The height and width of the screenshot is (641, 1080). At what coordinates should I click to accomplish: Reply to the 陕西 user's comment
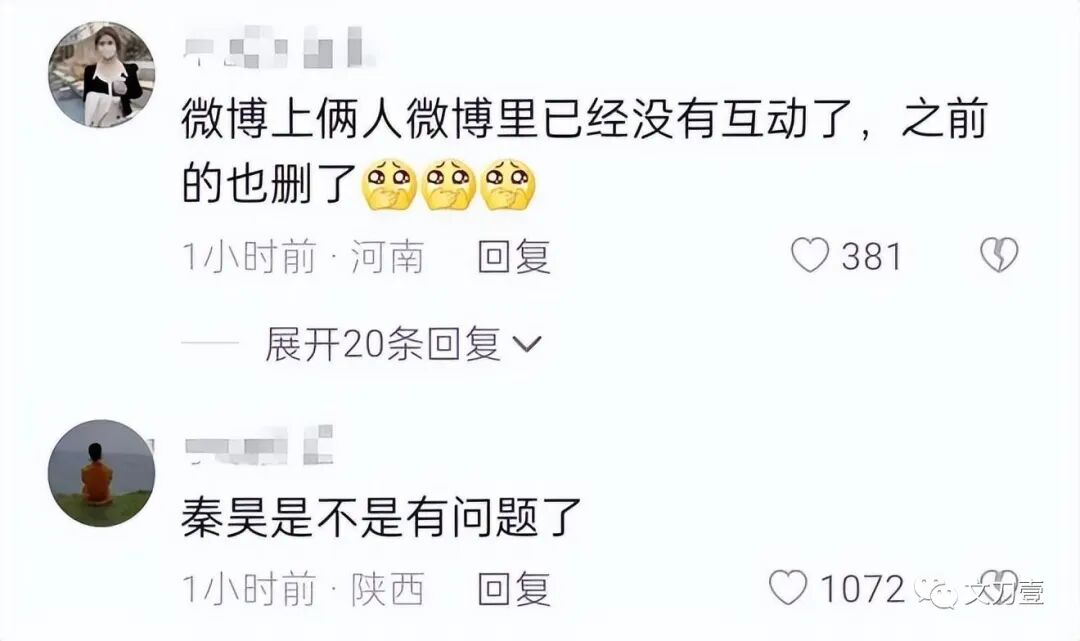tap(515, 589)
